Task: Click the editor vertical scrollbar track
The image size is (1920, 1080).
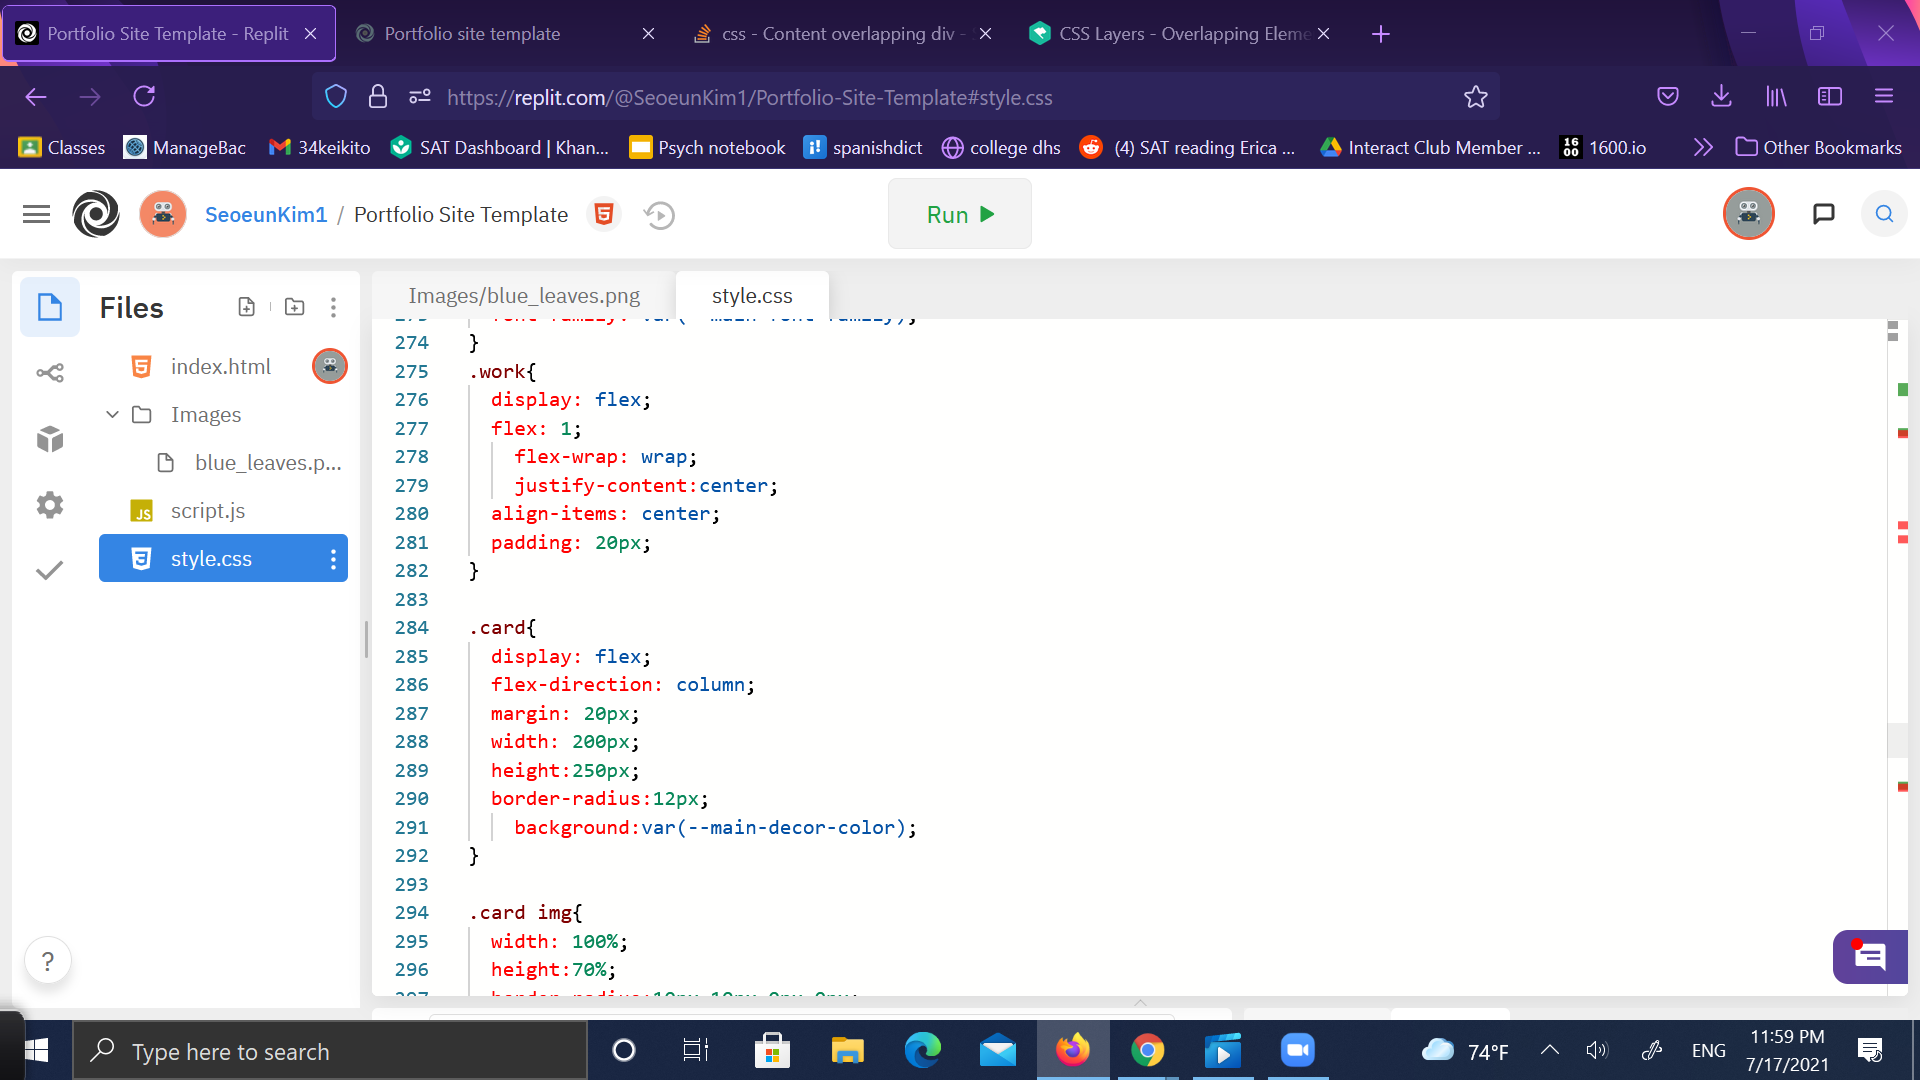Action: [x=1896, y=600]
